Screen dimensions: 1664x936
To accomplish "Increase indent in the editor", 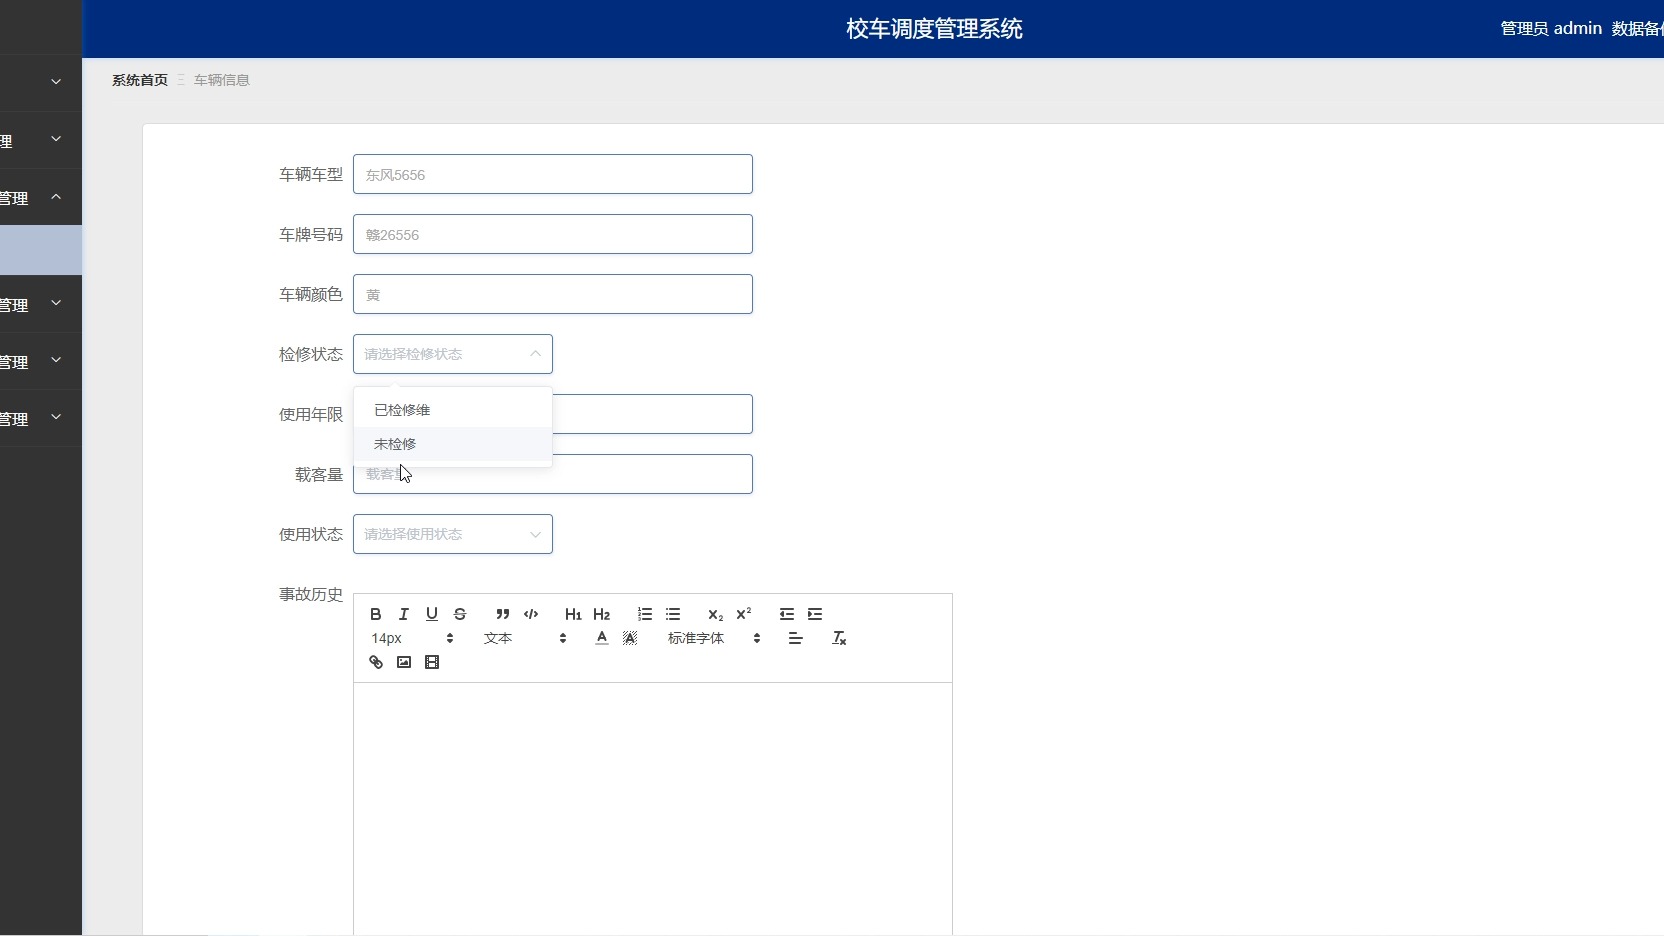I will tap(815, 614).
